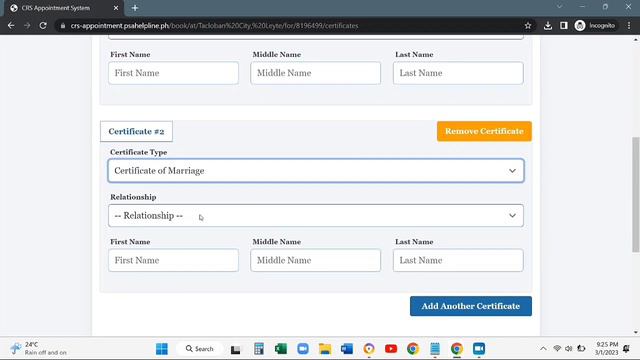Viewport: 640px width, 360px height.
Task: Open the Incognito profile indicator
Action: pyautogui.click(x=594, y=25)
